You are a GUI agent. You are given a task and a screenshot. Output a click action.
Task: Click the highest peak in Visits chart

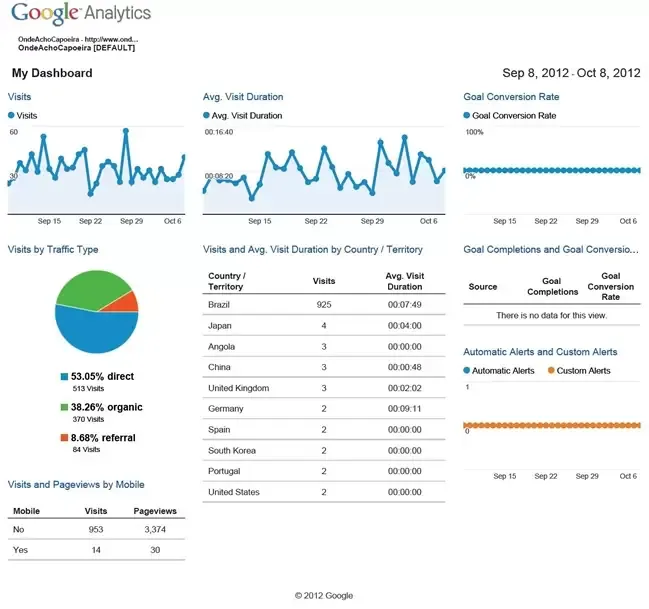tap(125, 130)
